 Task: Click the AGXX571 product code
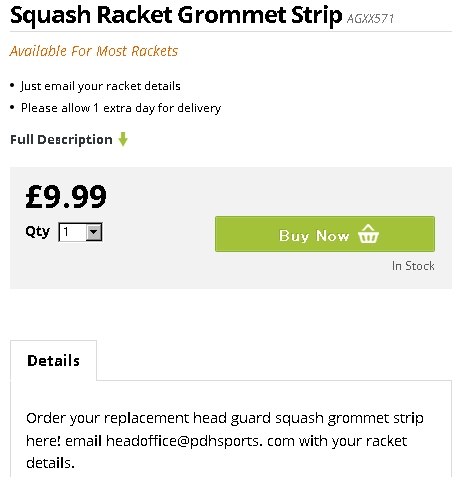coord(370,19)
